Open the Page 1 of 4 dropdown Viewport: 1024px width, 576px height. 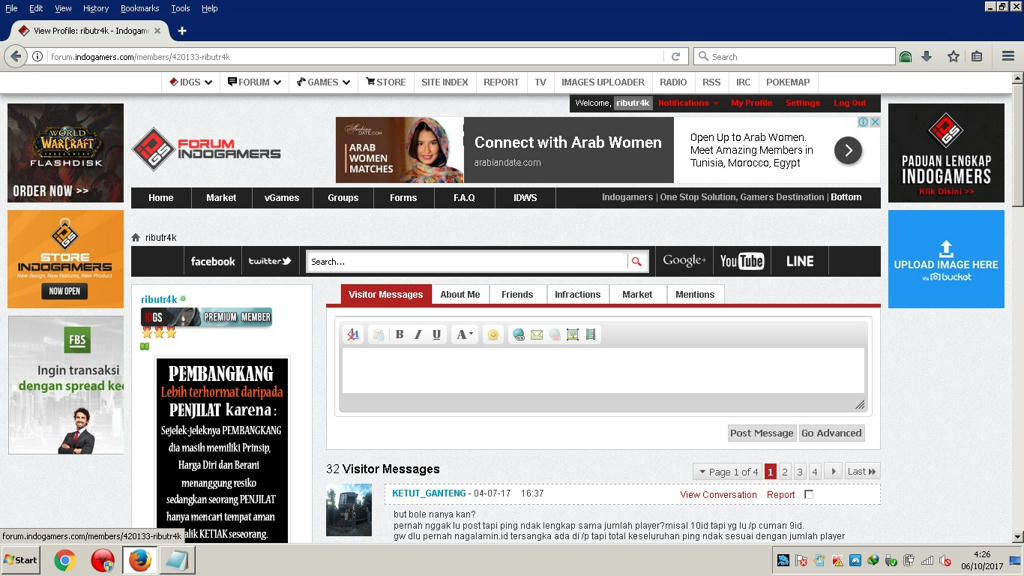click(x=728, y=472)
